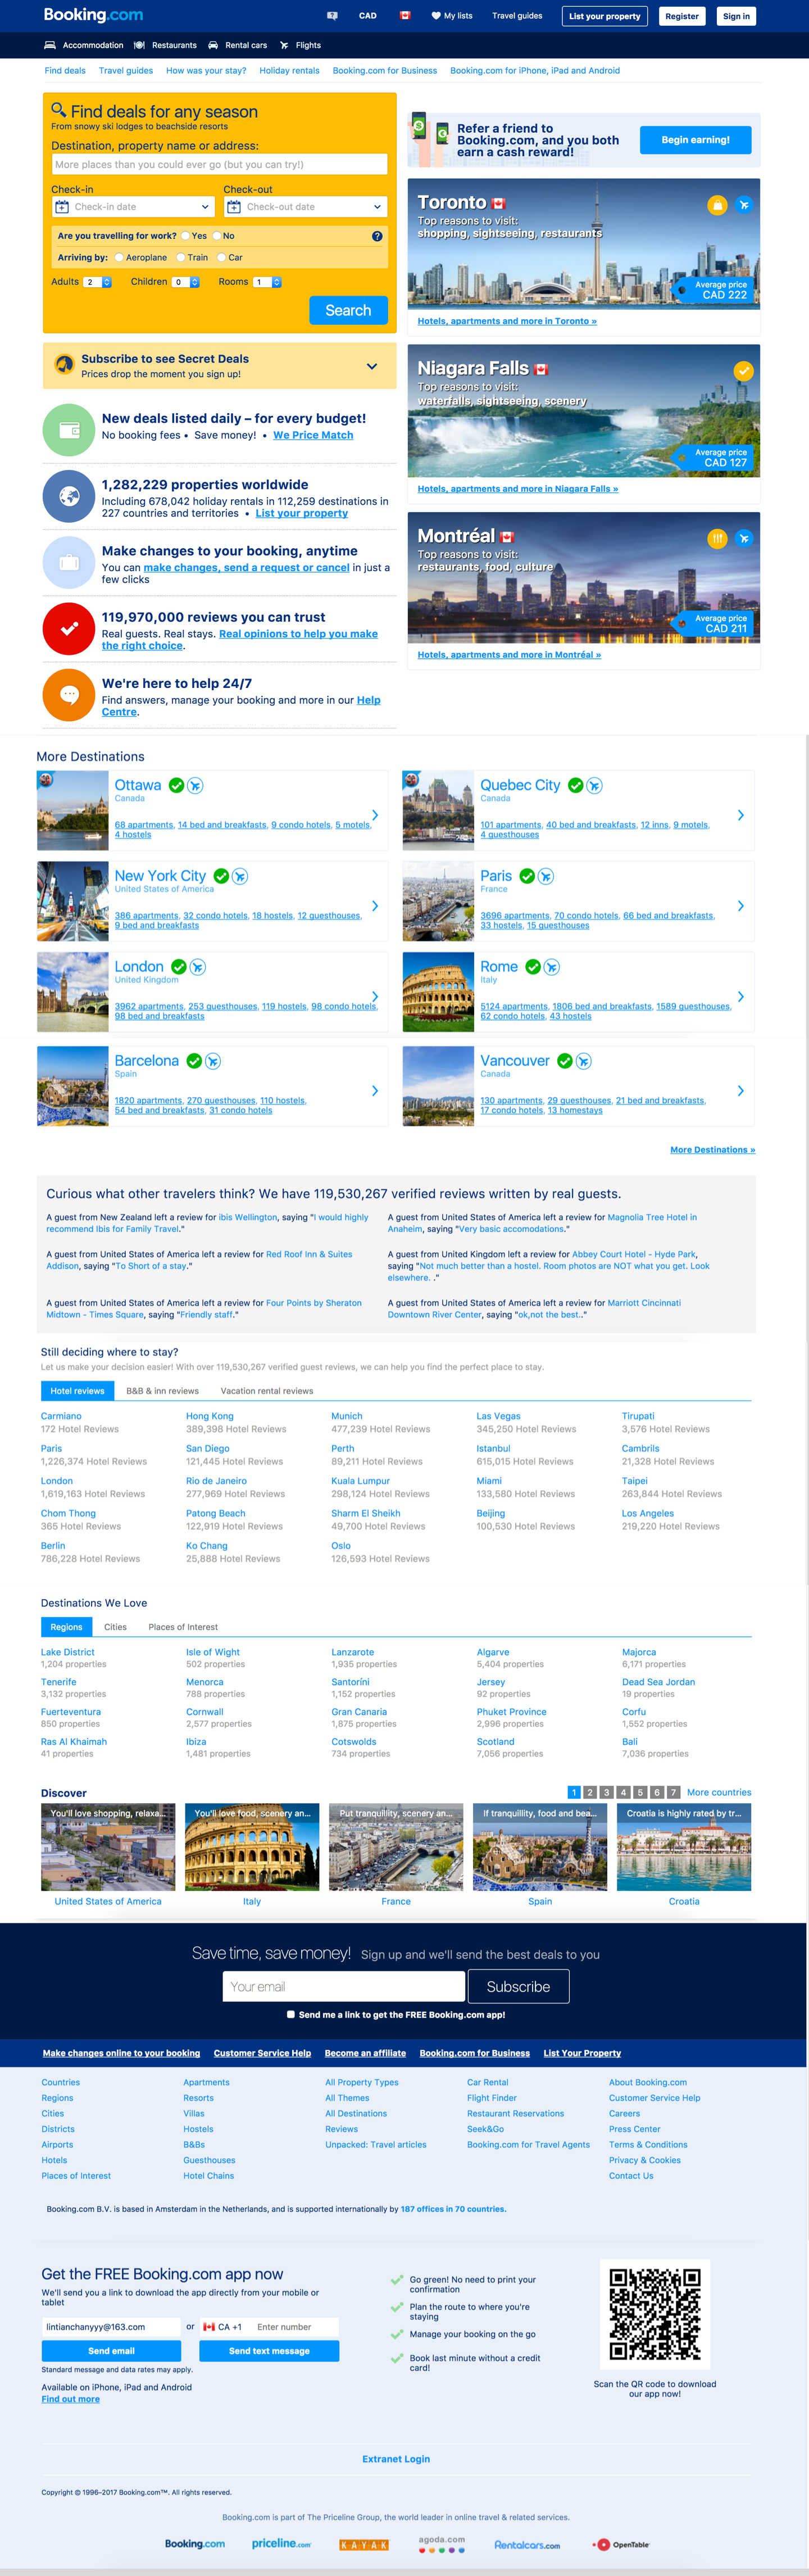
Task: Click the calendar icon in Check-out date
Action: tap(234, 207)
